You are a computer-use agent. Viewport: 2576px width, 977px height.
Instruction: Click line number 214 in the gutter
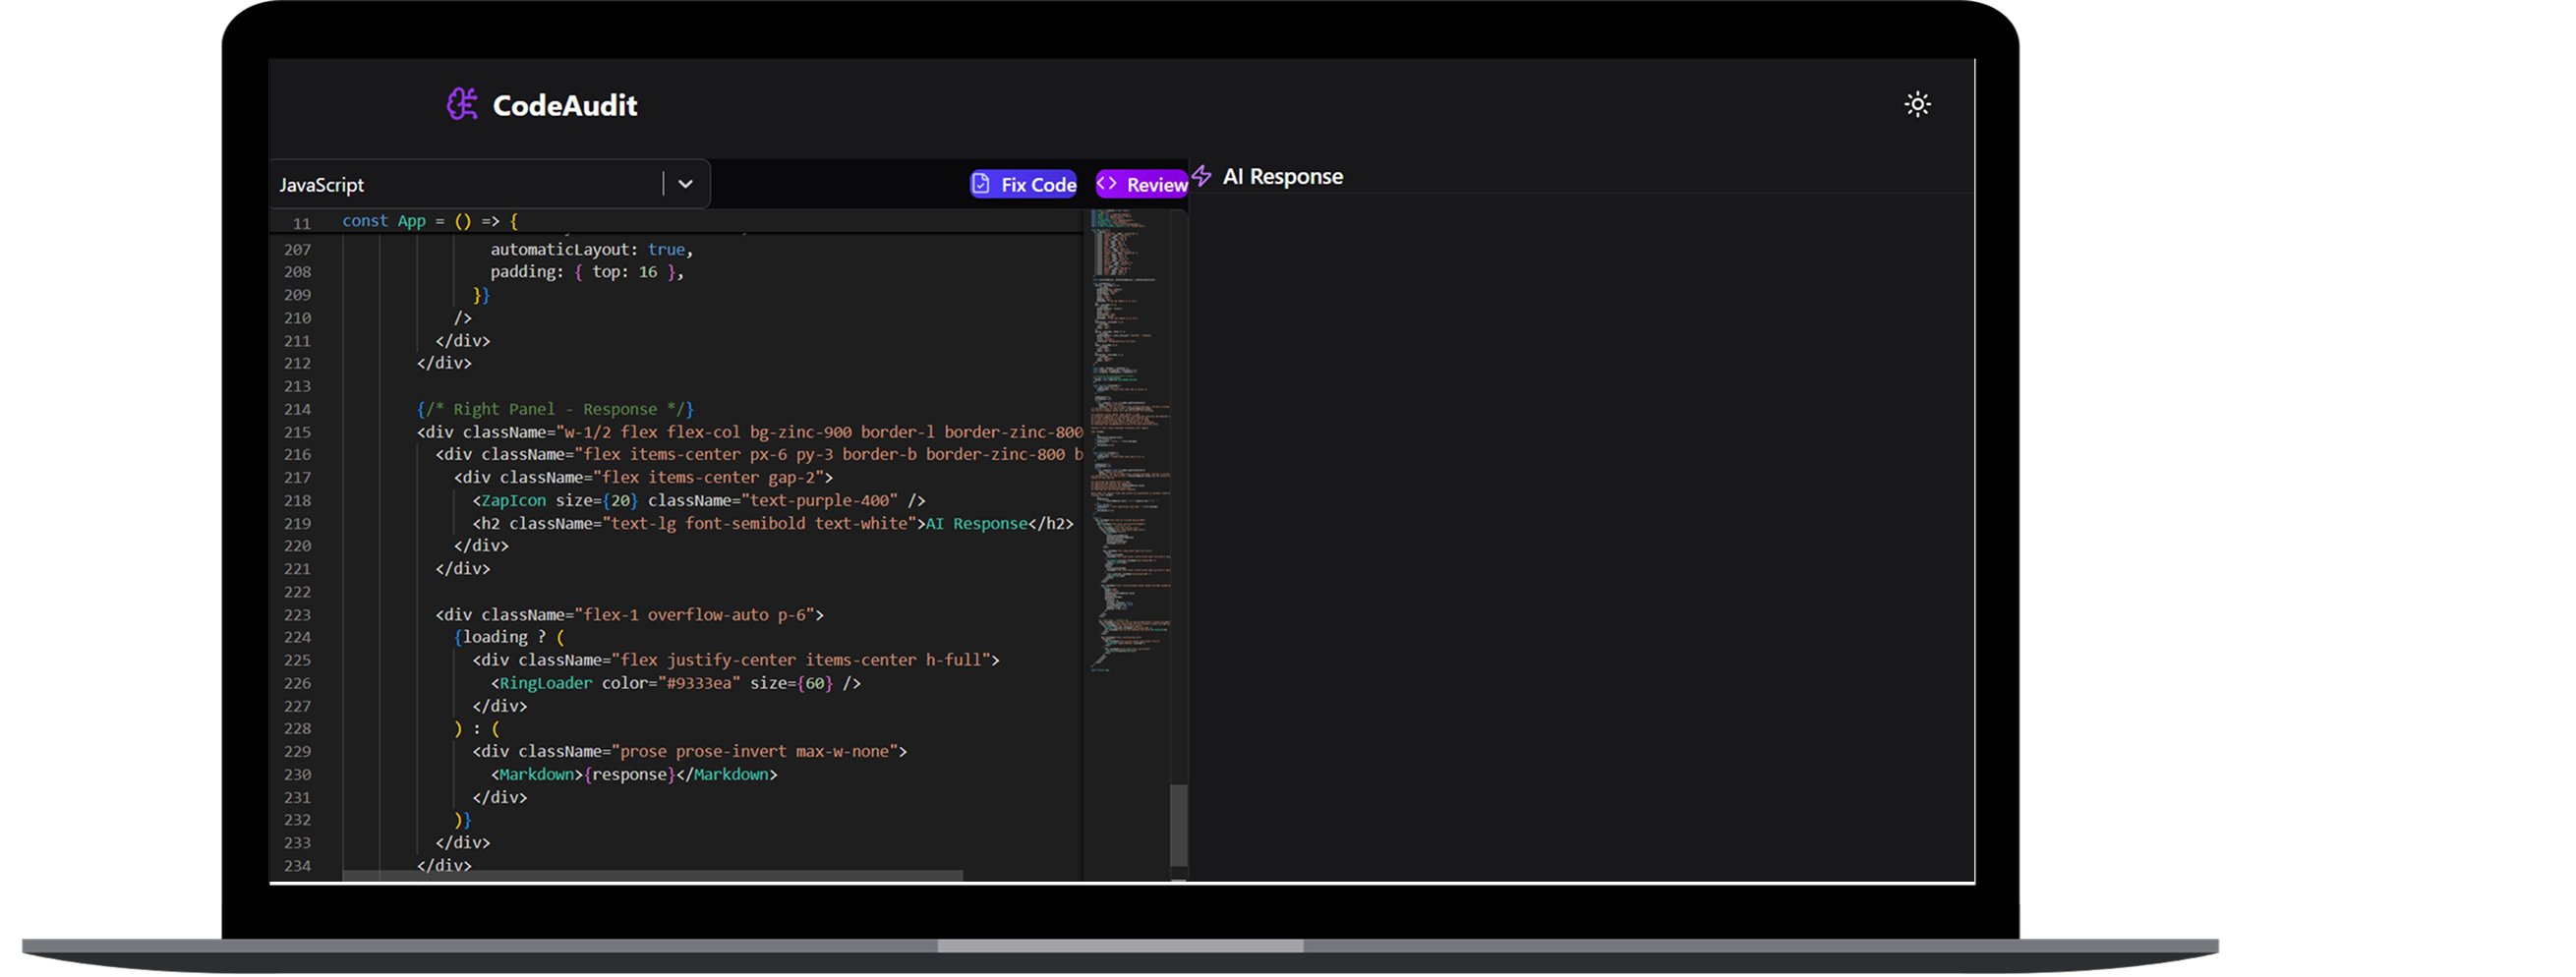pos(297,409)
